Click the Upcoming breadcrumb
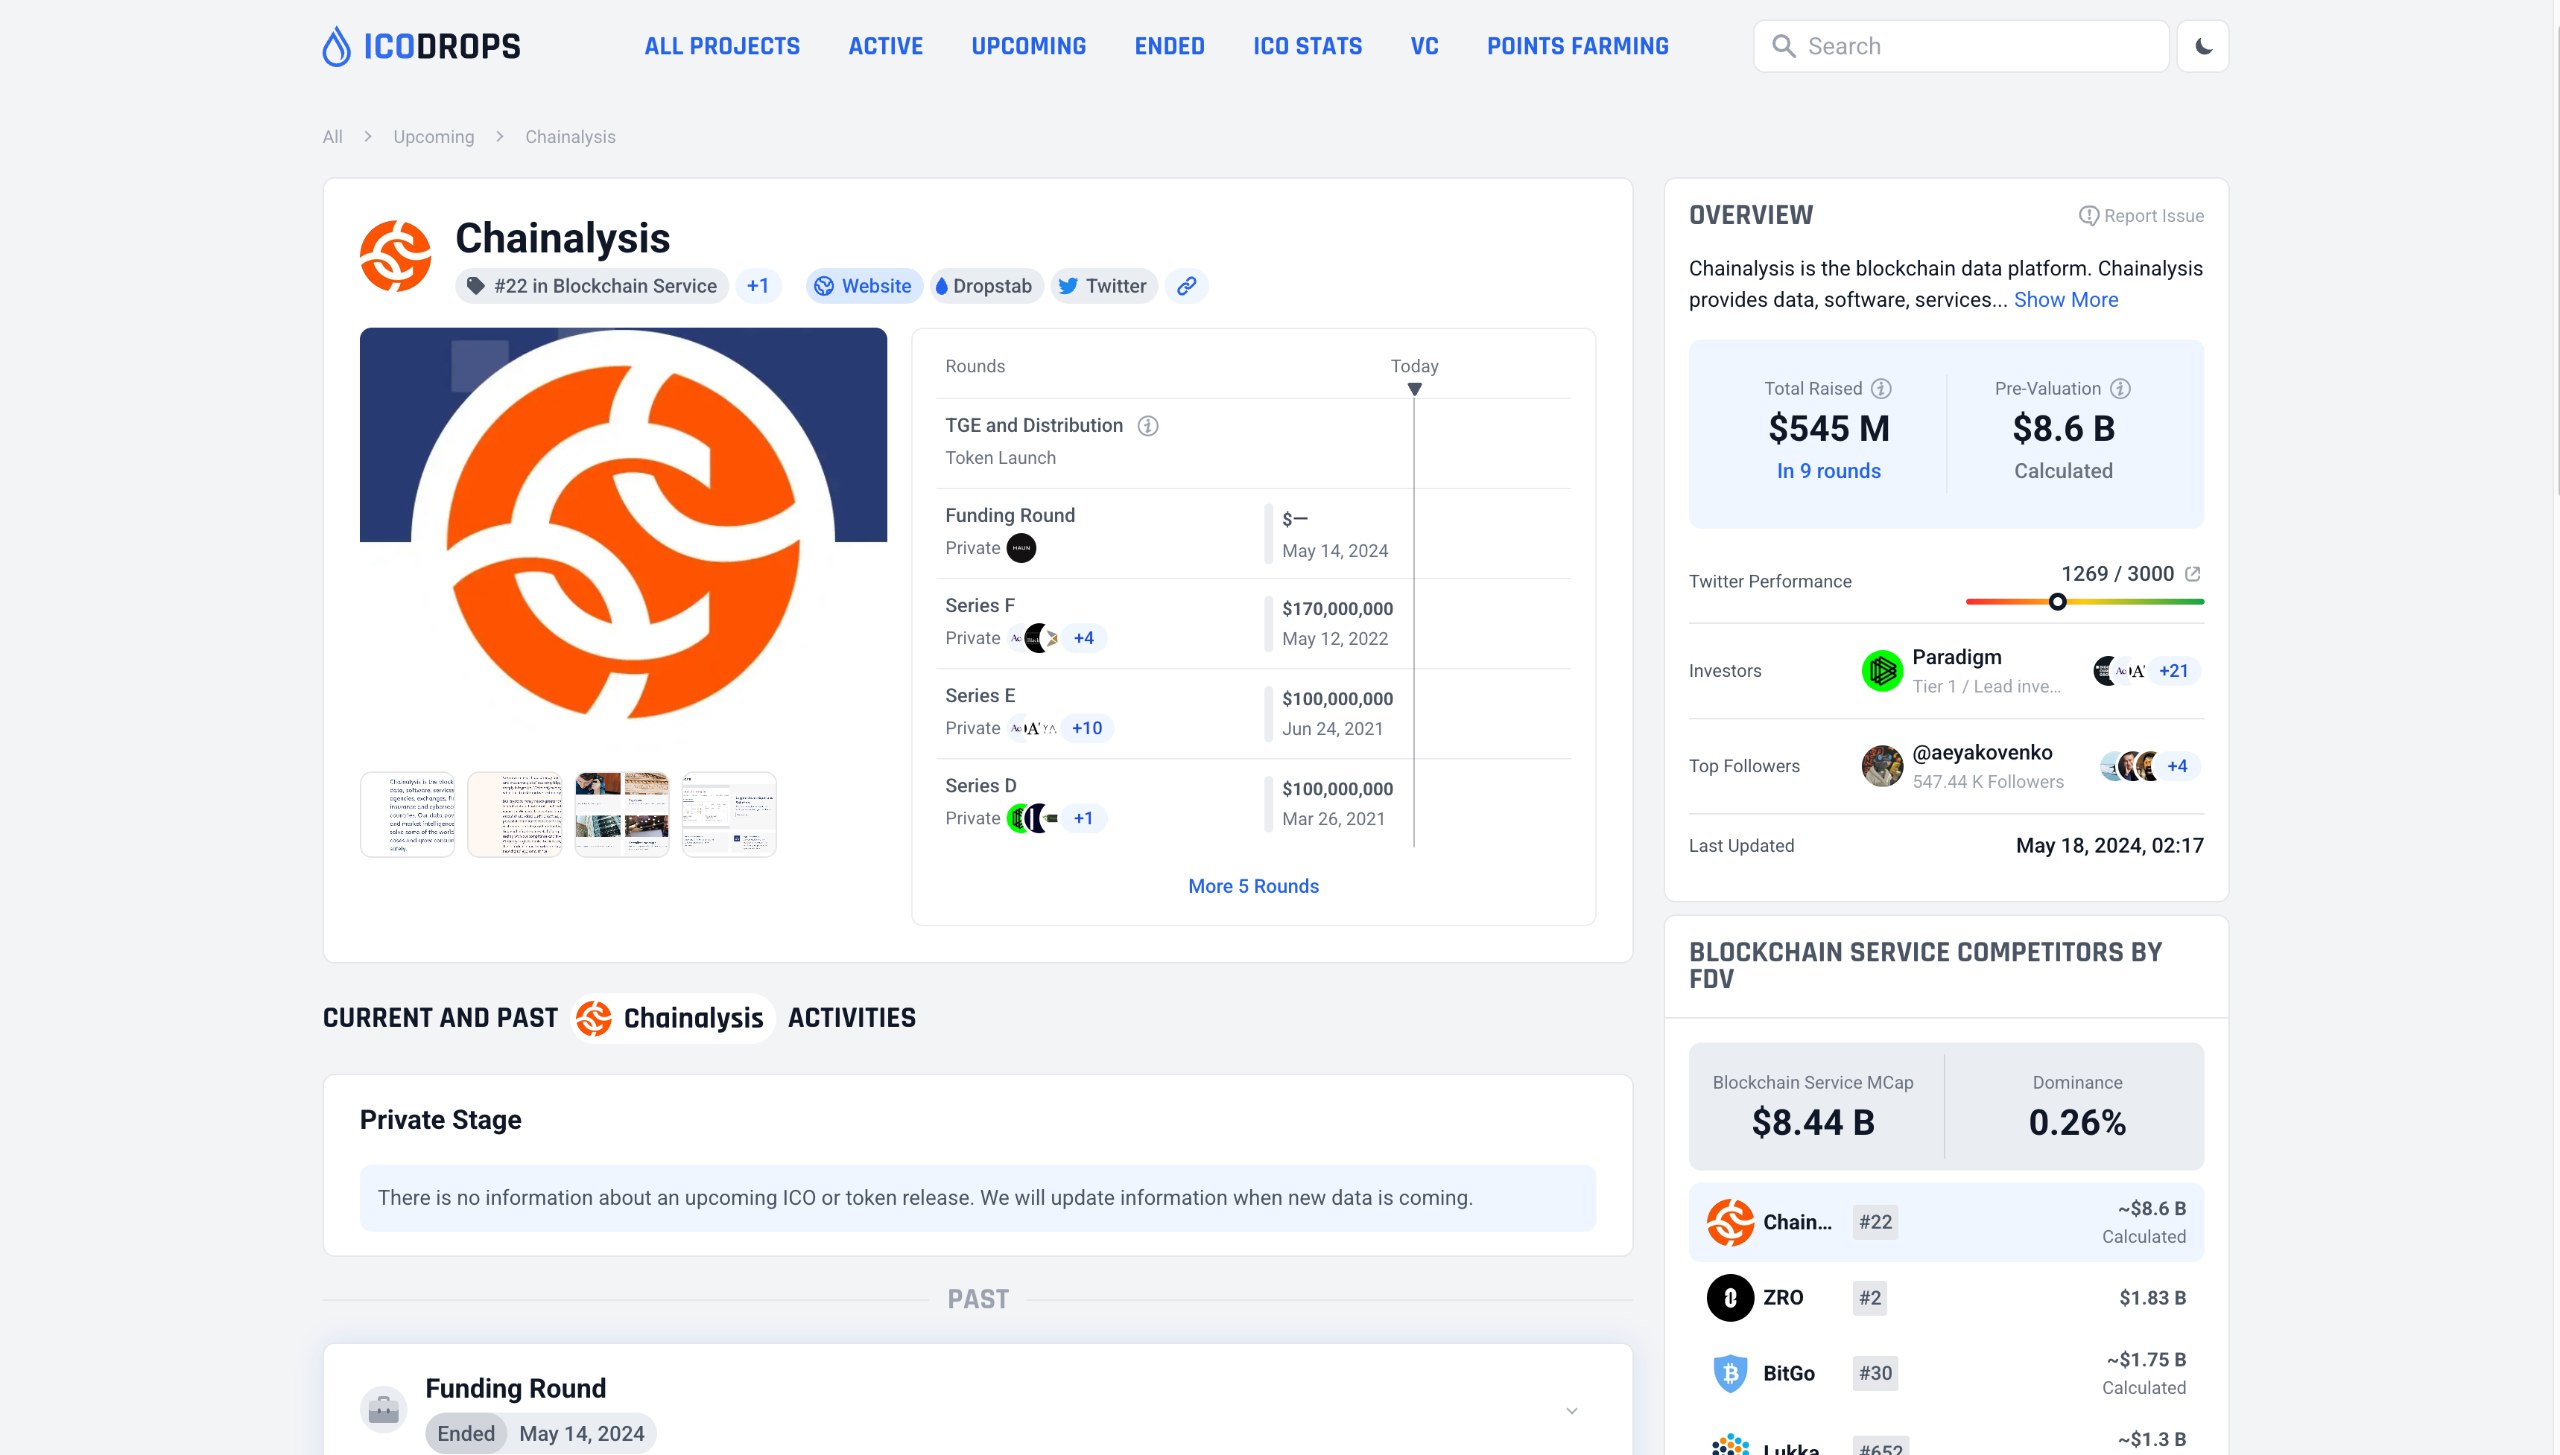The image size is (2560, 1455). tap(434, 137)
